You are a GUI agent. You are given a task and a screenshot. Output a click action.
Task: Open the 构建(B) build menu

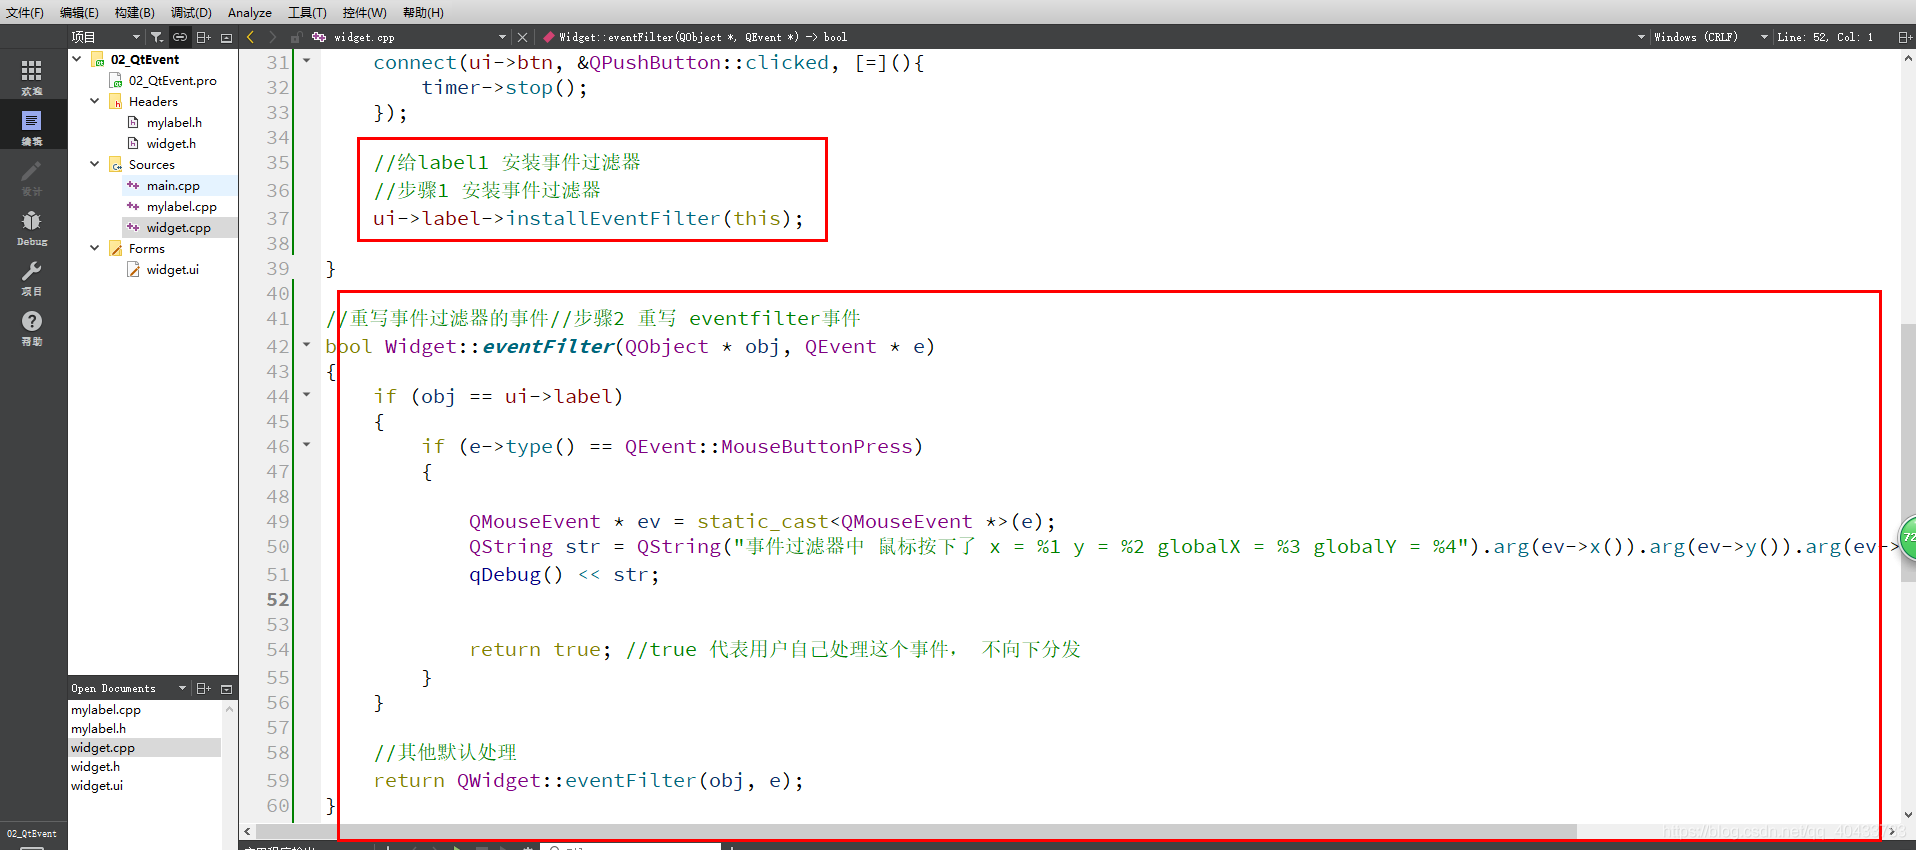click(x=134, y=12)
